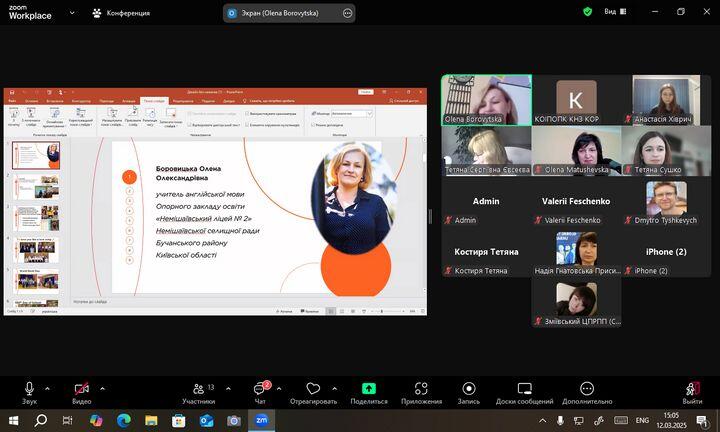Open Дополнительно more options
720x432 pixels.
point(587,393)
